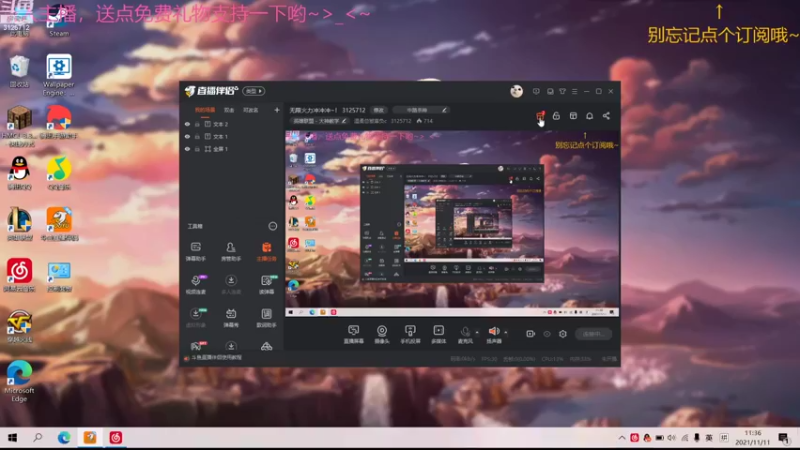This screenshot has width=800, height=450.
Task: Add a 手机投屏 phone mirroring source
Action: coord(410,334)
